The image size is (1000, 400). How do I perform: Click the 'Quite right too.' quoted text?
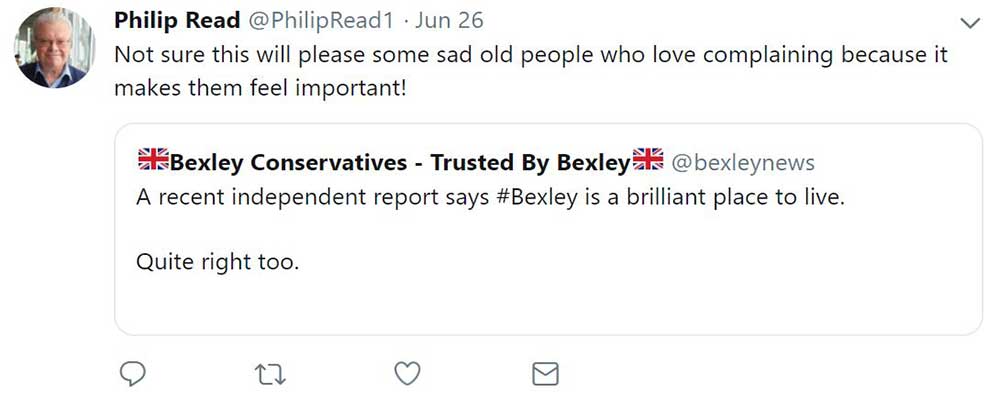point(217,263)
